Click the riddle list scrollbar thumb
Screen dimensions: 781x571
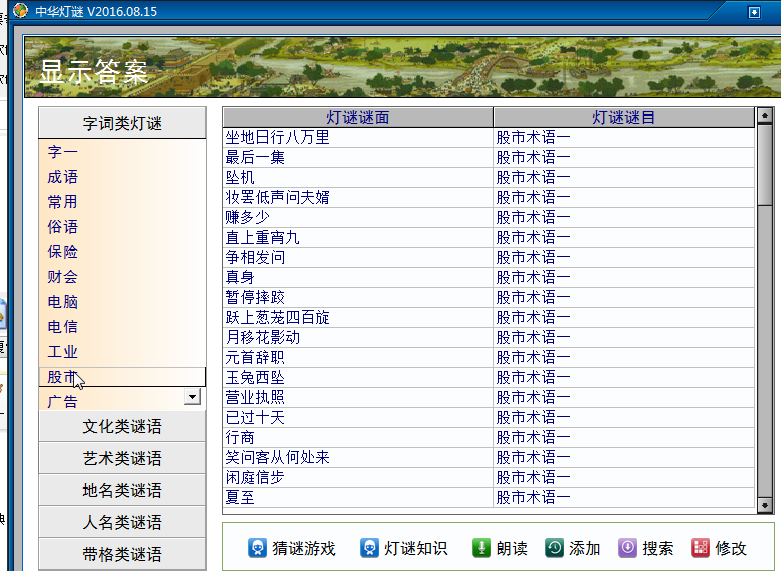pos(765,164)
